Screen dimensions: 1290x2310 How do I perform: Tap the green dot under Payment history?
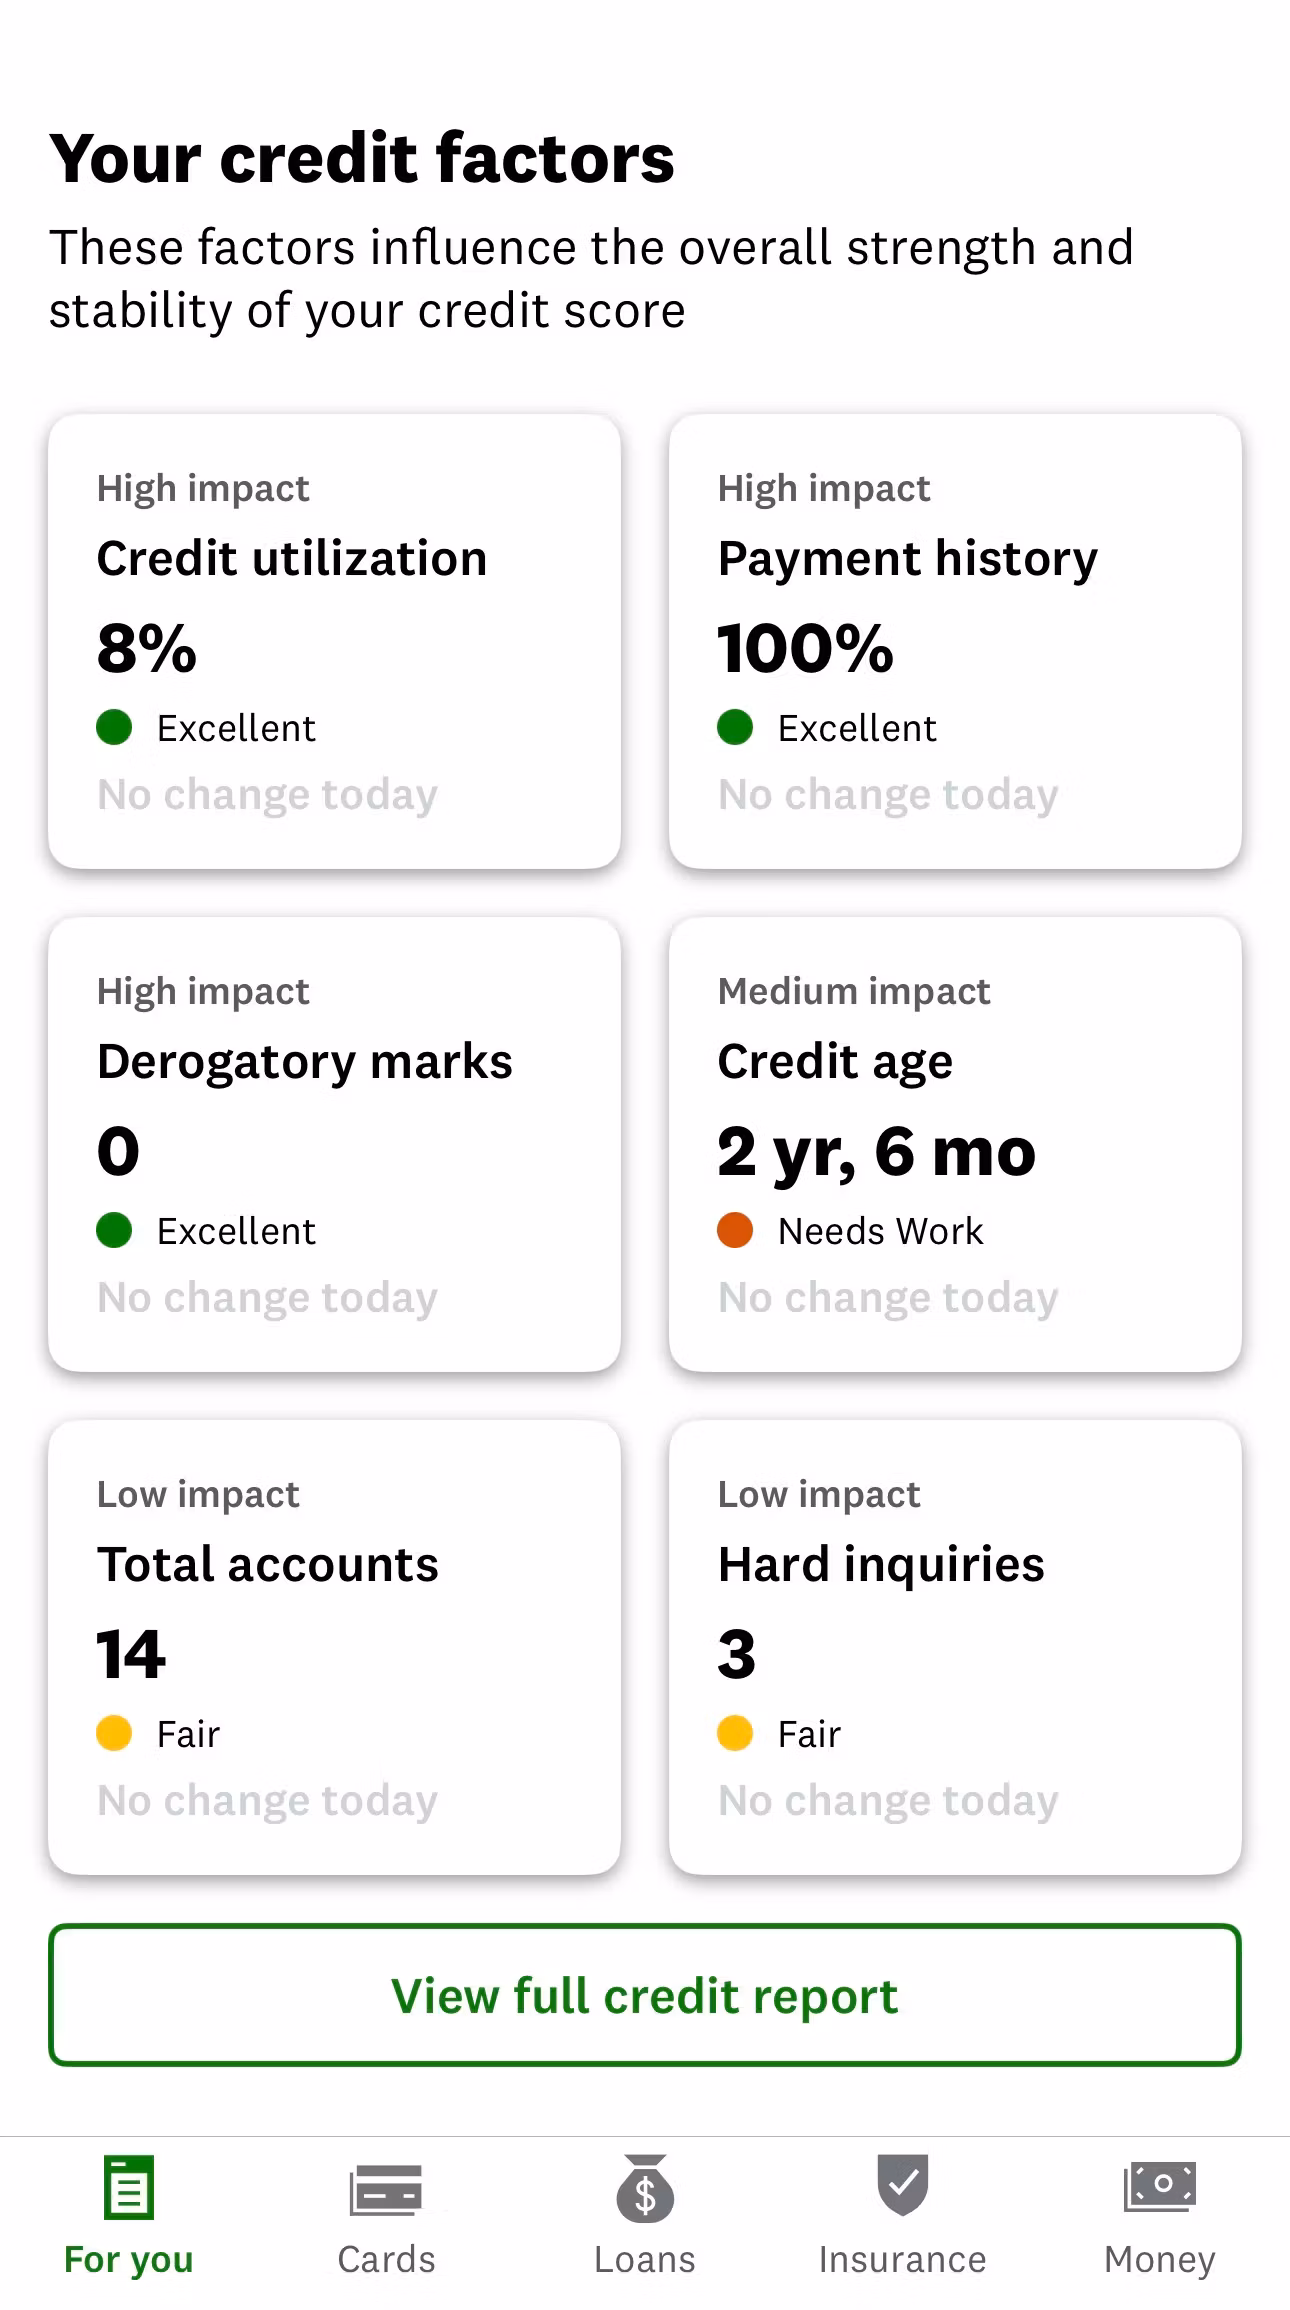[735, 727]
